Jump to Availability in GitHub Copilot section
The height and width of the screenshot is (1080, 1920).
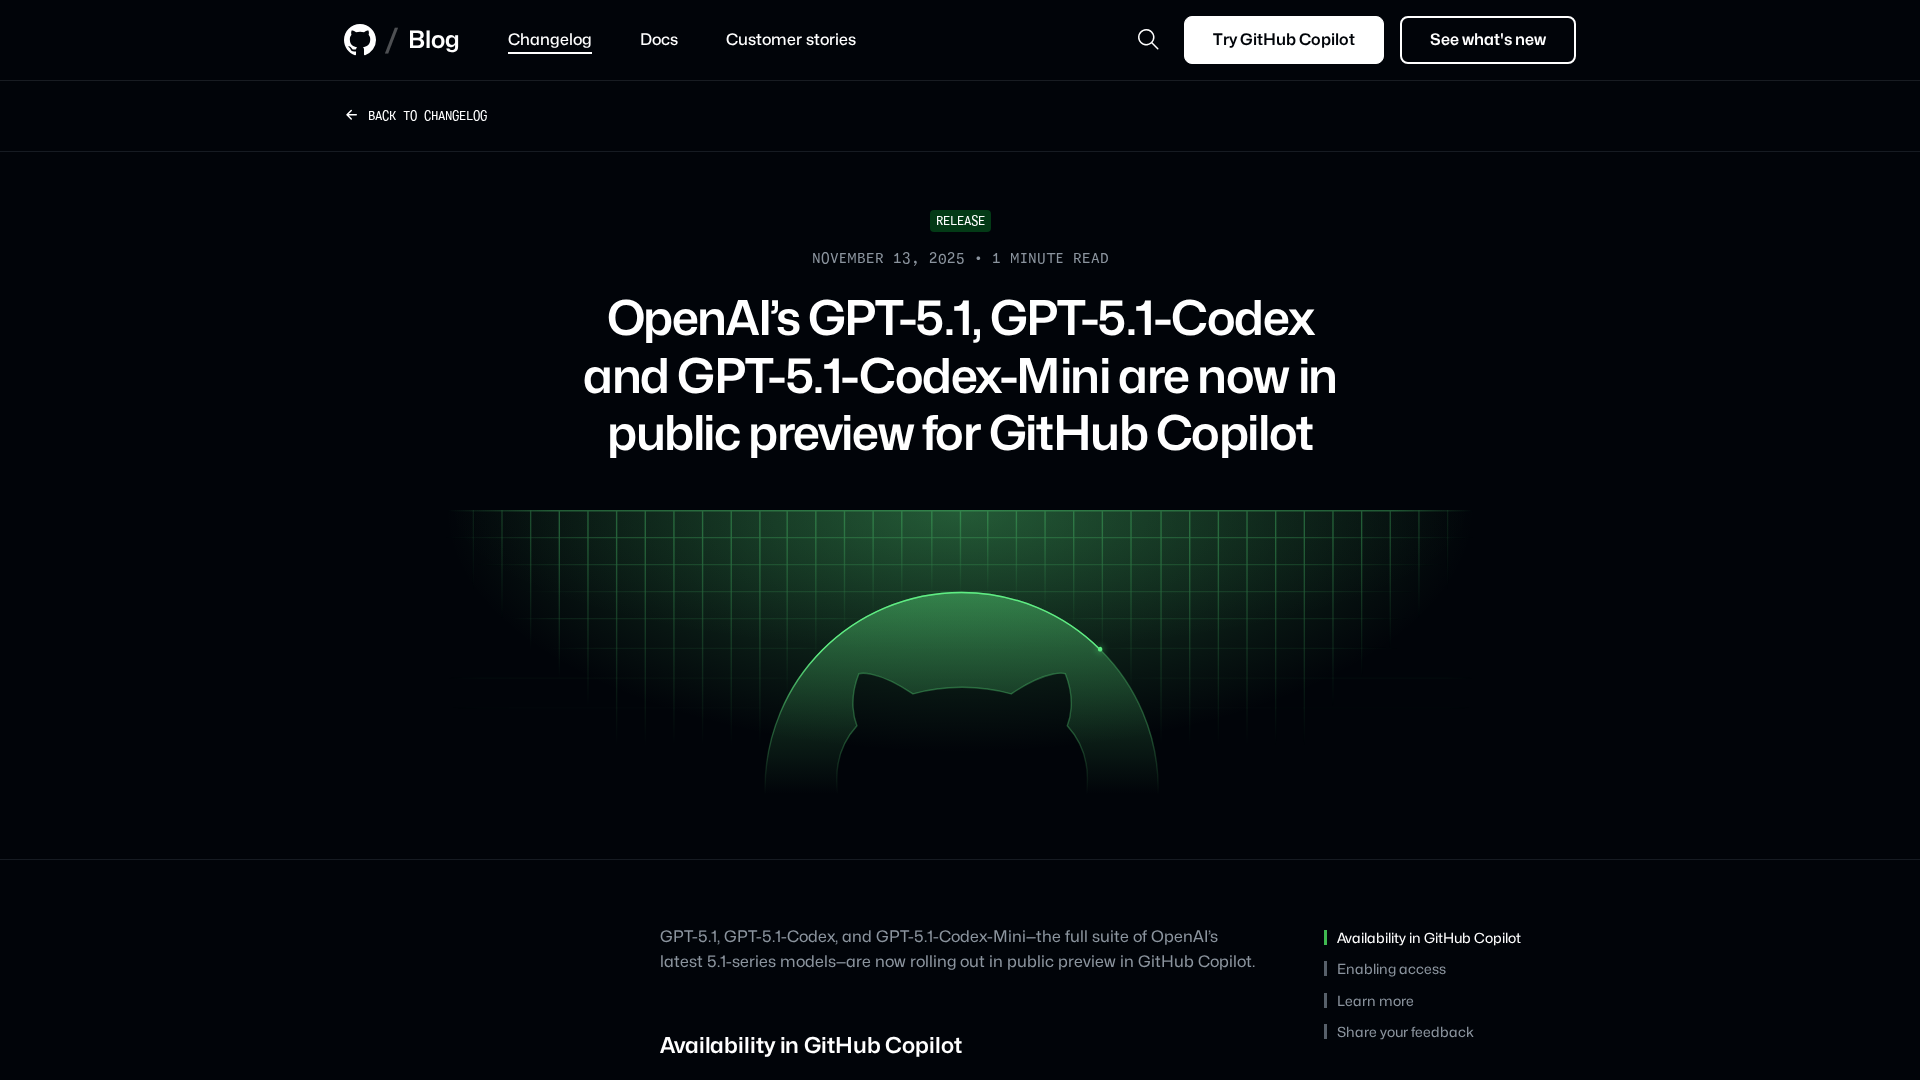coord(1428,938)
